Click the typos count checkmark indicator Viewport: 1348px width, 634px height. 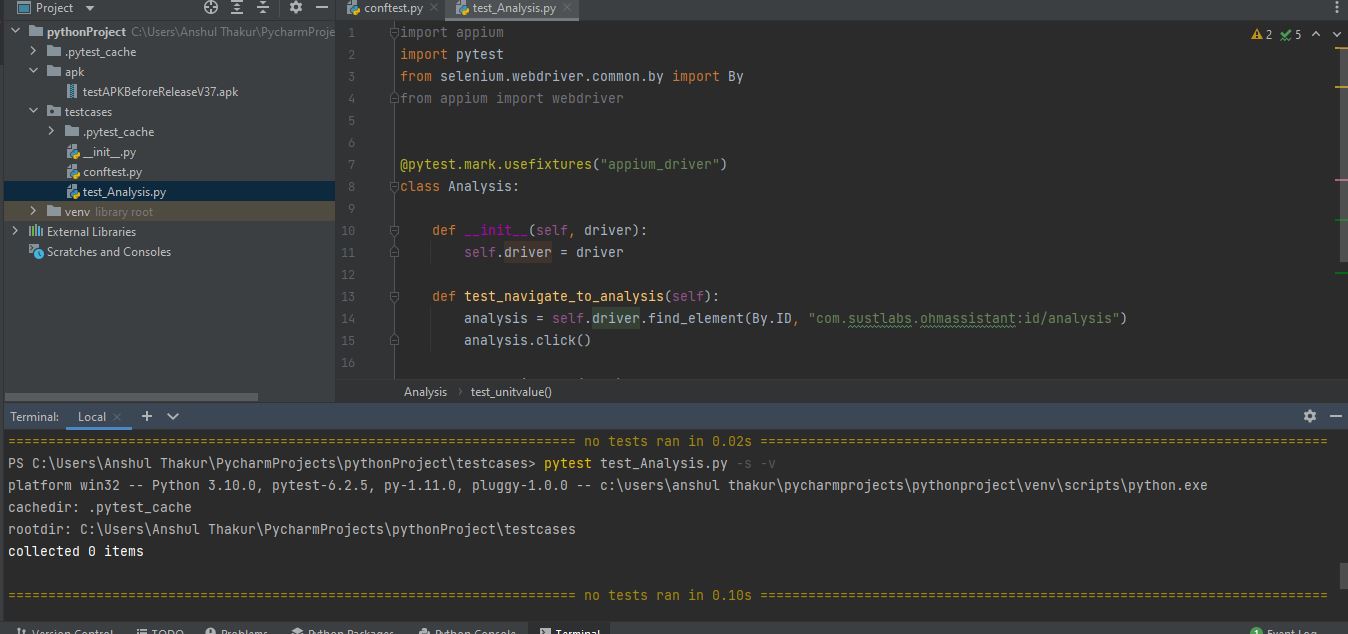pyautogui.click(x=1291, y=34)
